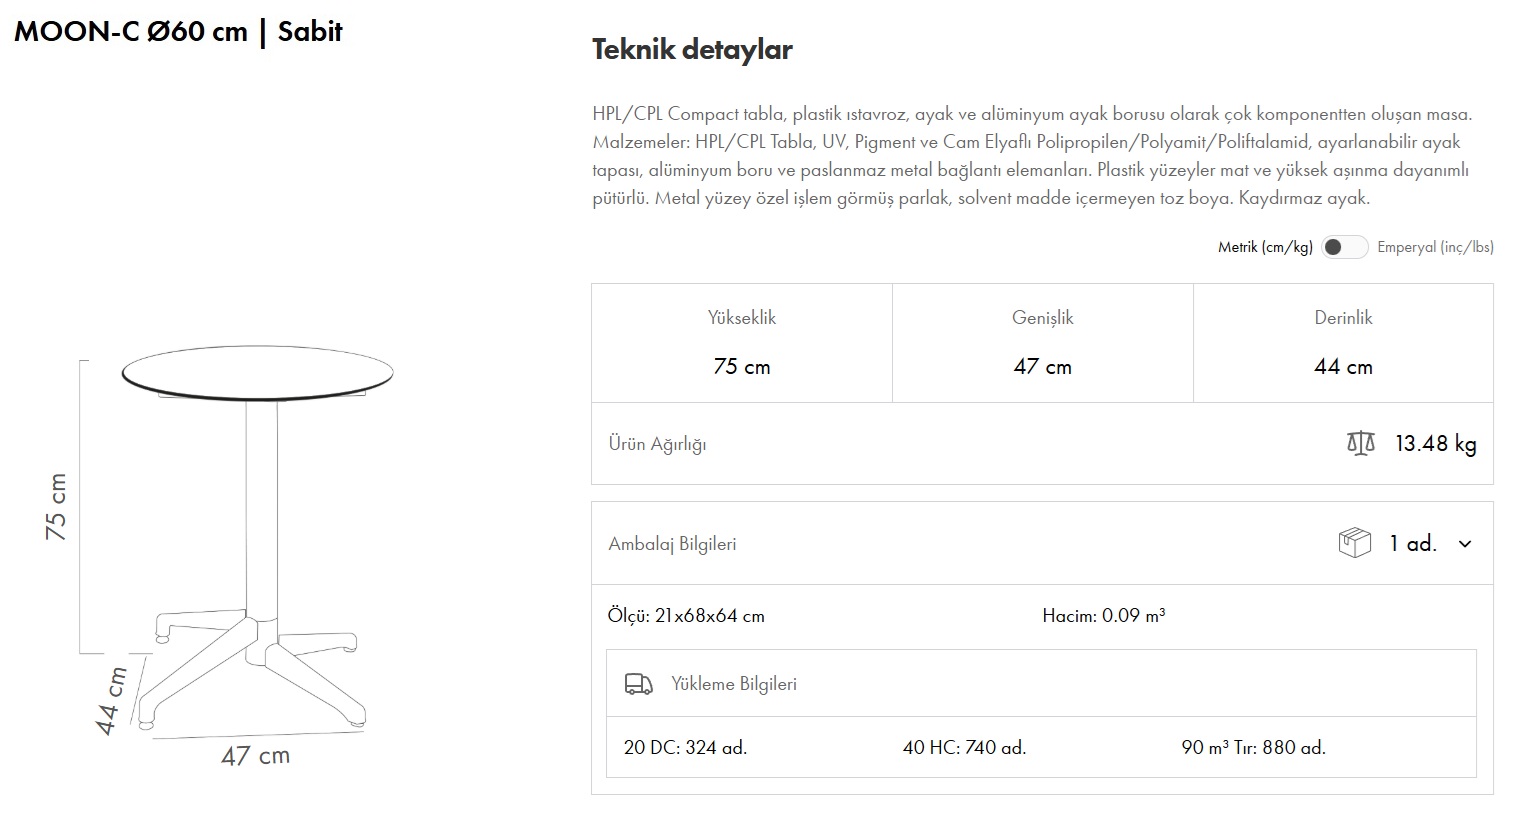Click the truck icon for loading info
This screenshot has height=826, width=1517.
638,684
